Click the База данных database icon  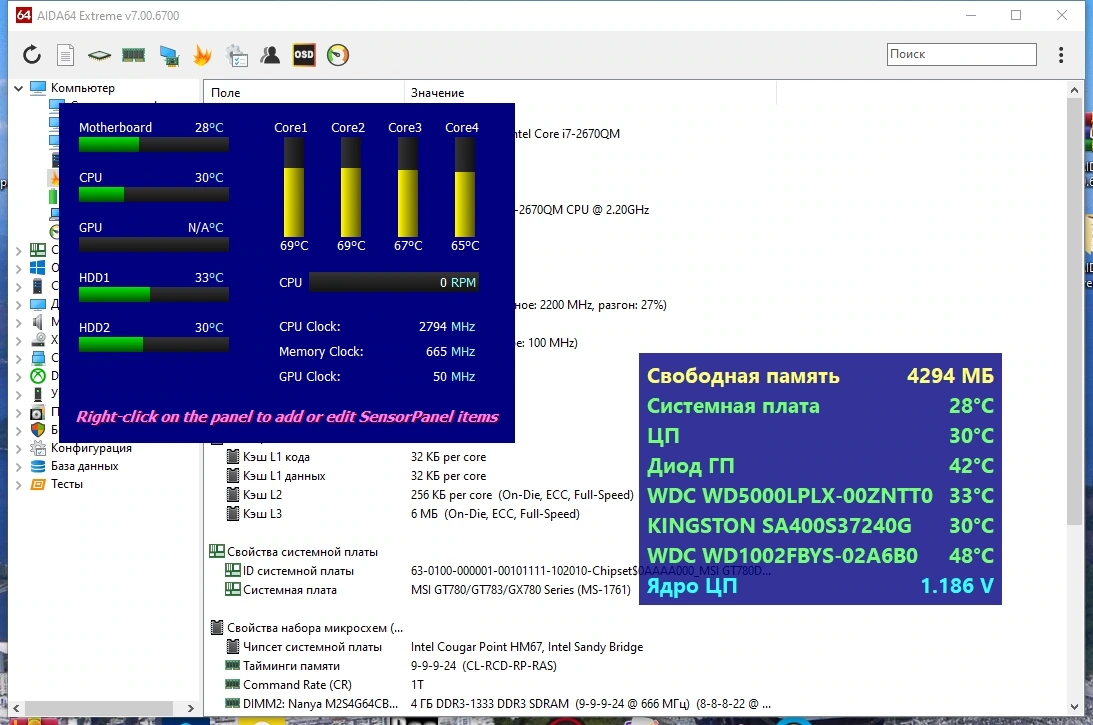pos(38,466)
